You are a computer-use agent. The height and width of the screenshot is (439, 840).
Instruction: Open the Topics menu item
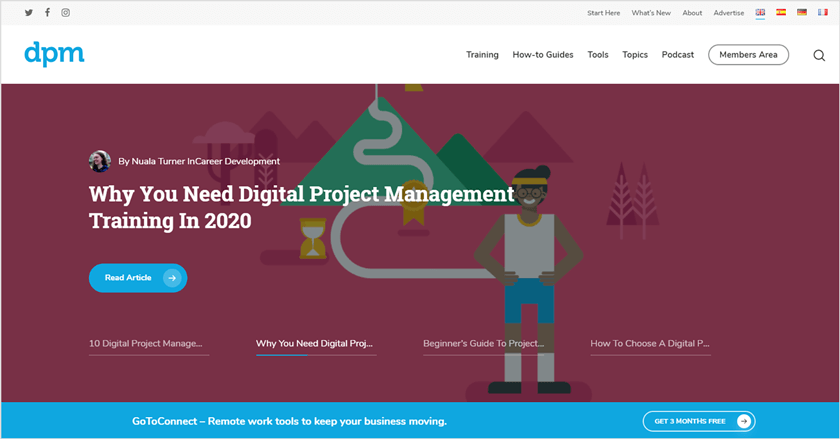pyautogui.click(x=635, y=55)
